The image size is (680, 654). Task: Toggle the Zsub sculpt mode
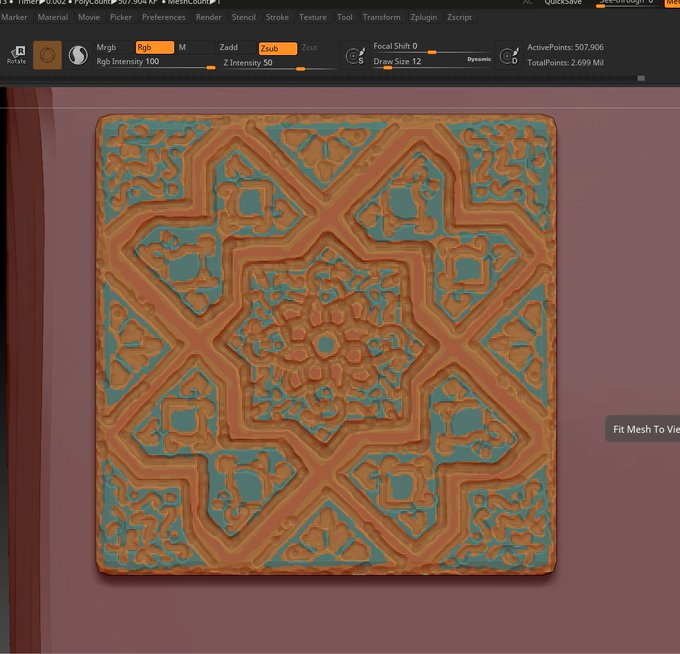coord(278,48)
